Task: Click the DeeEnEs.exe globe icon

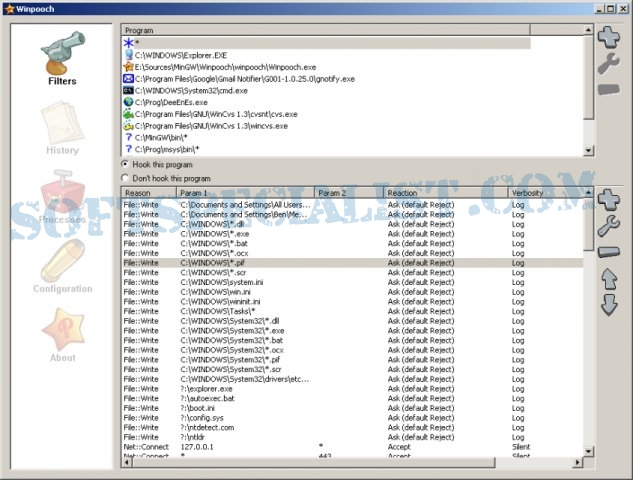Action: (x=128, y=102)
